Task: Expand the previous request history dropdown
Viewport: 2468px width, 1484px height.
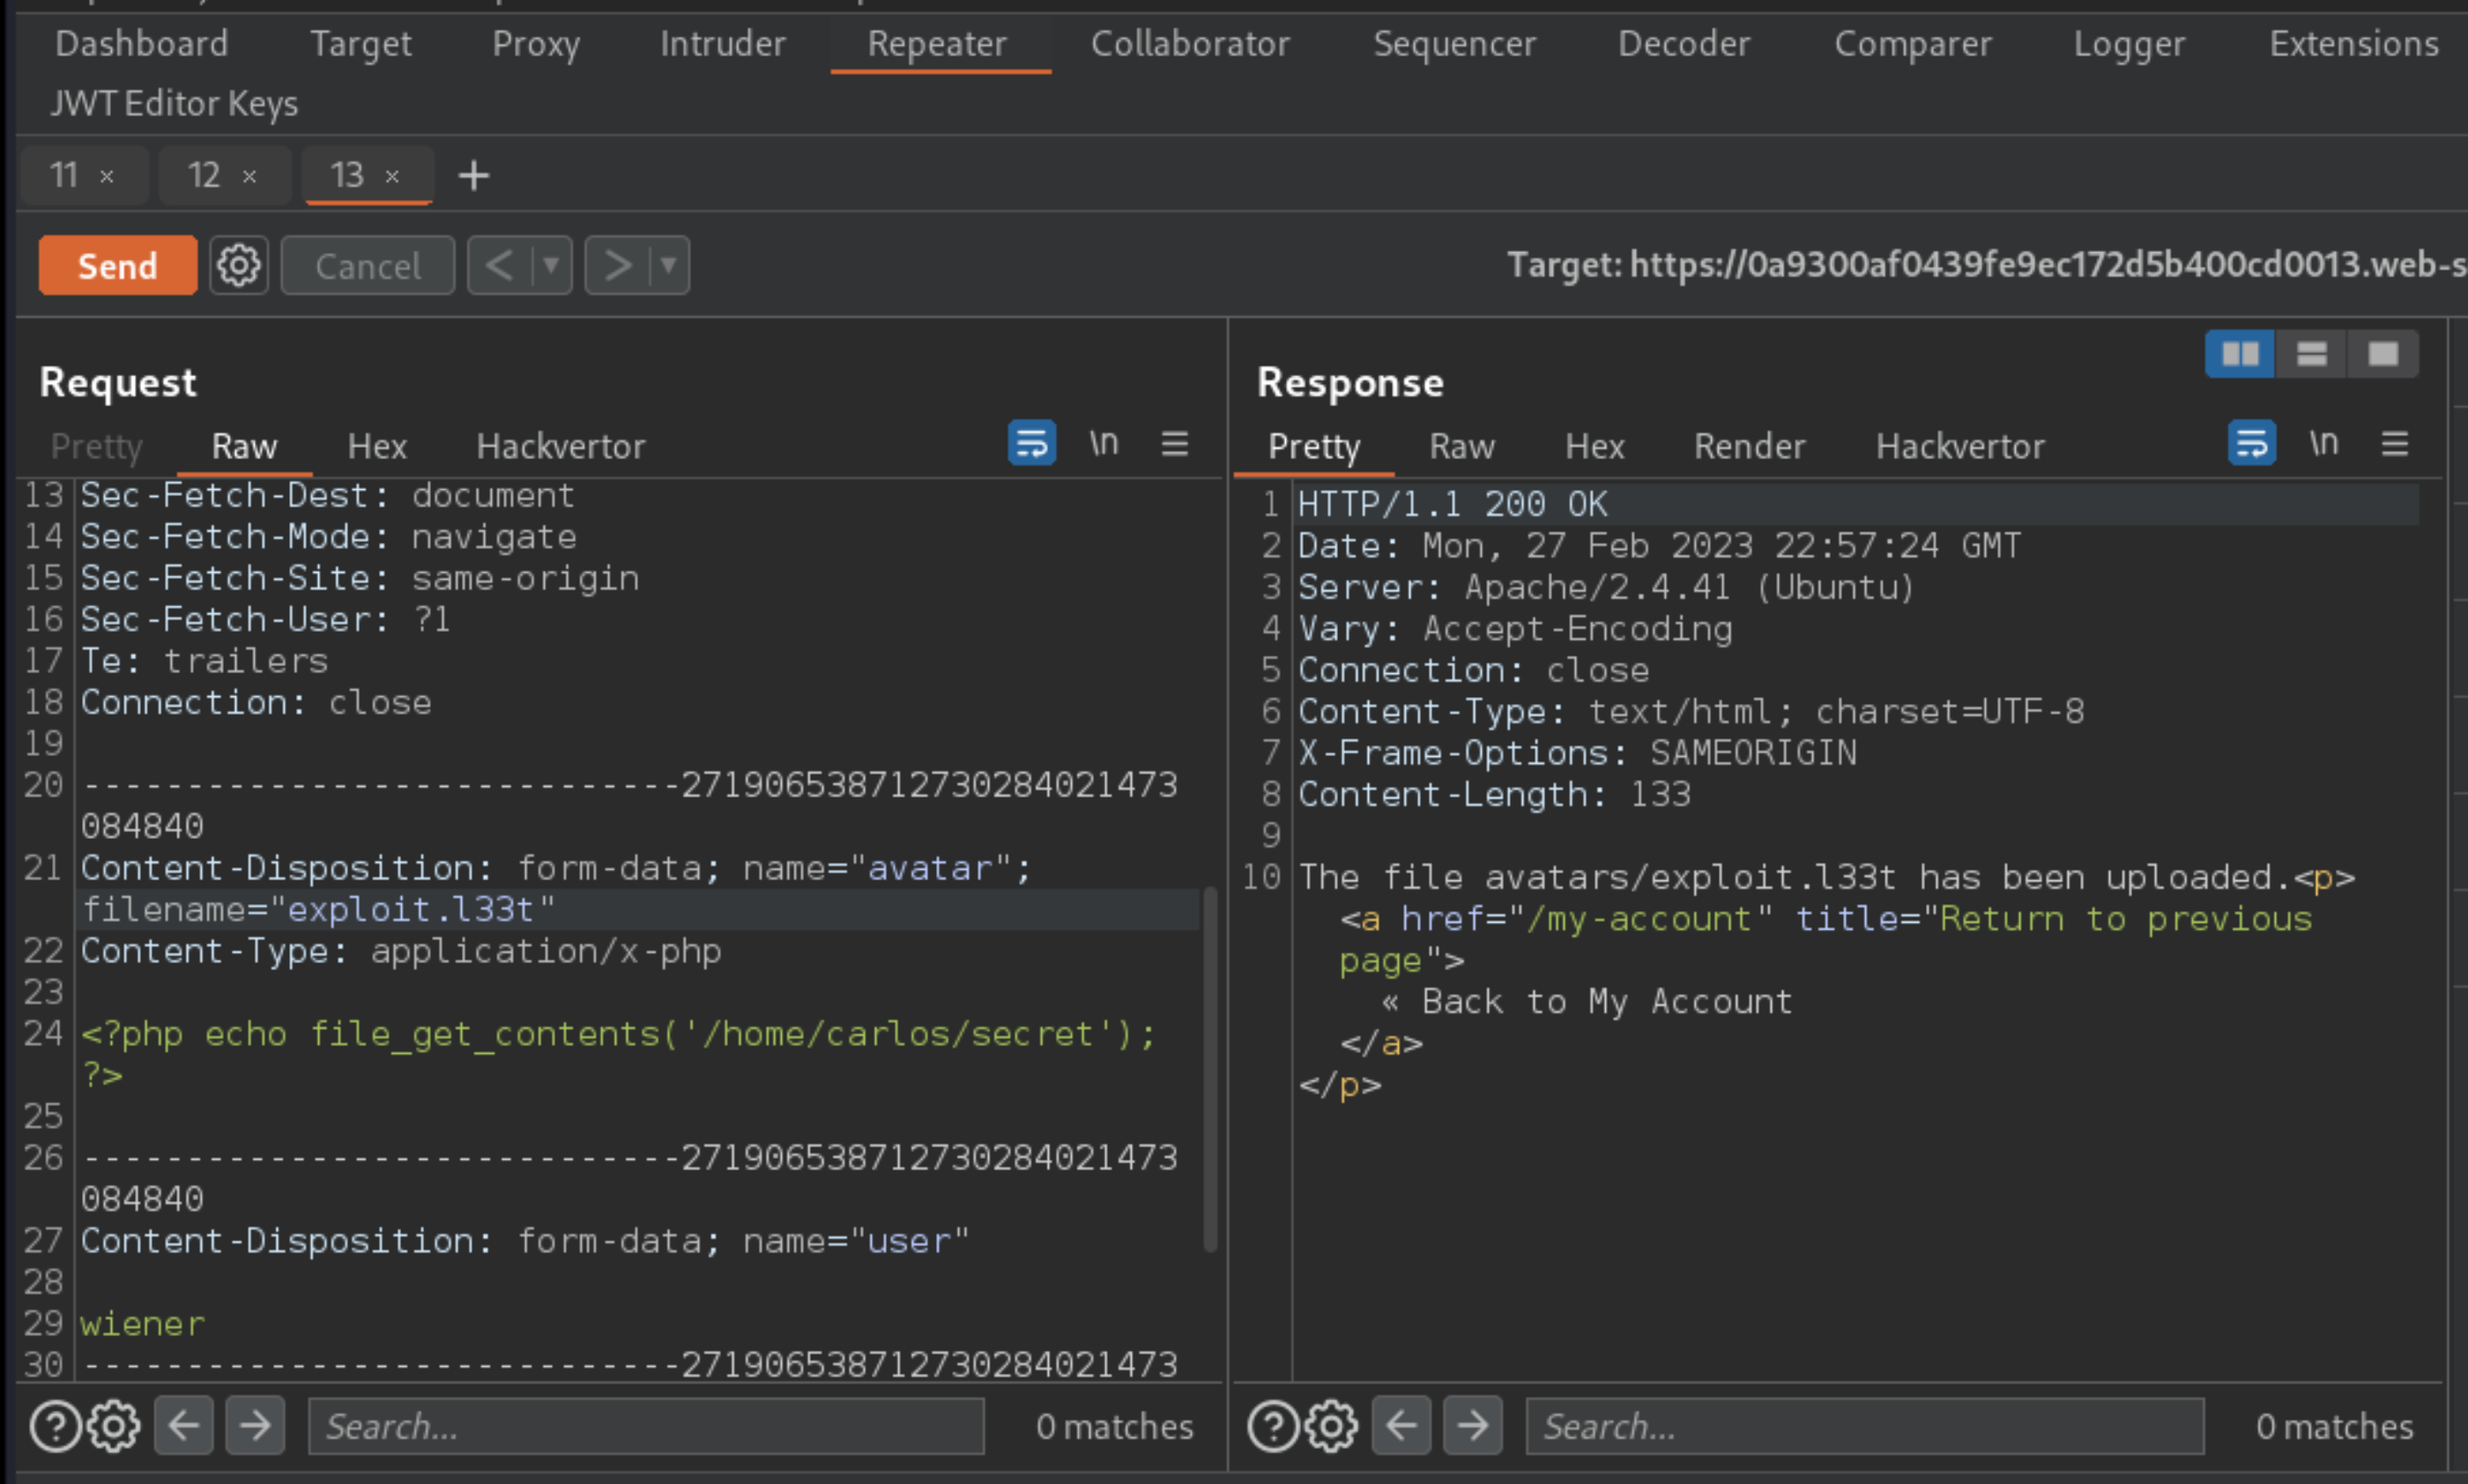Action: pos(551,266)
